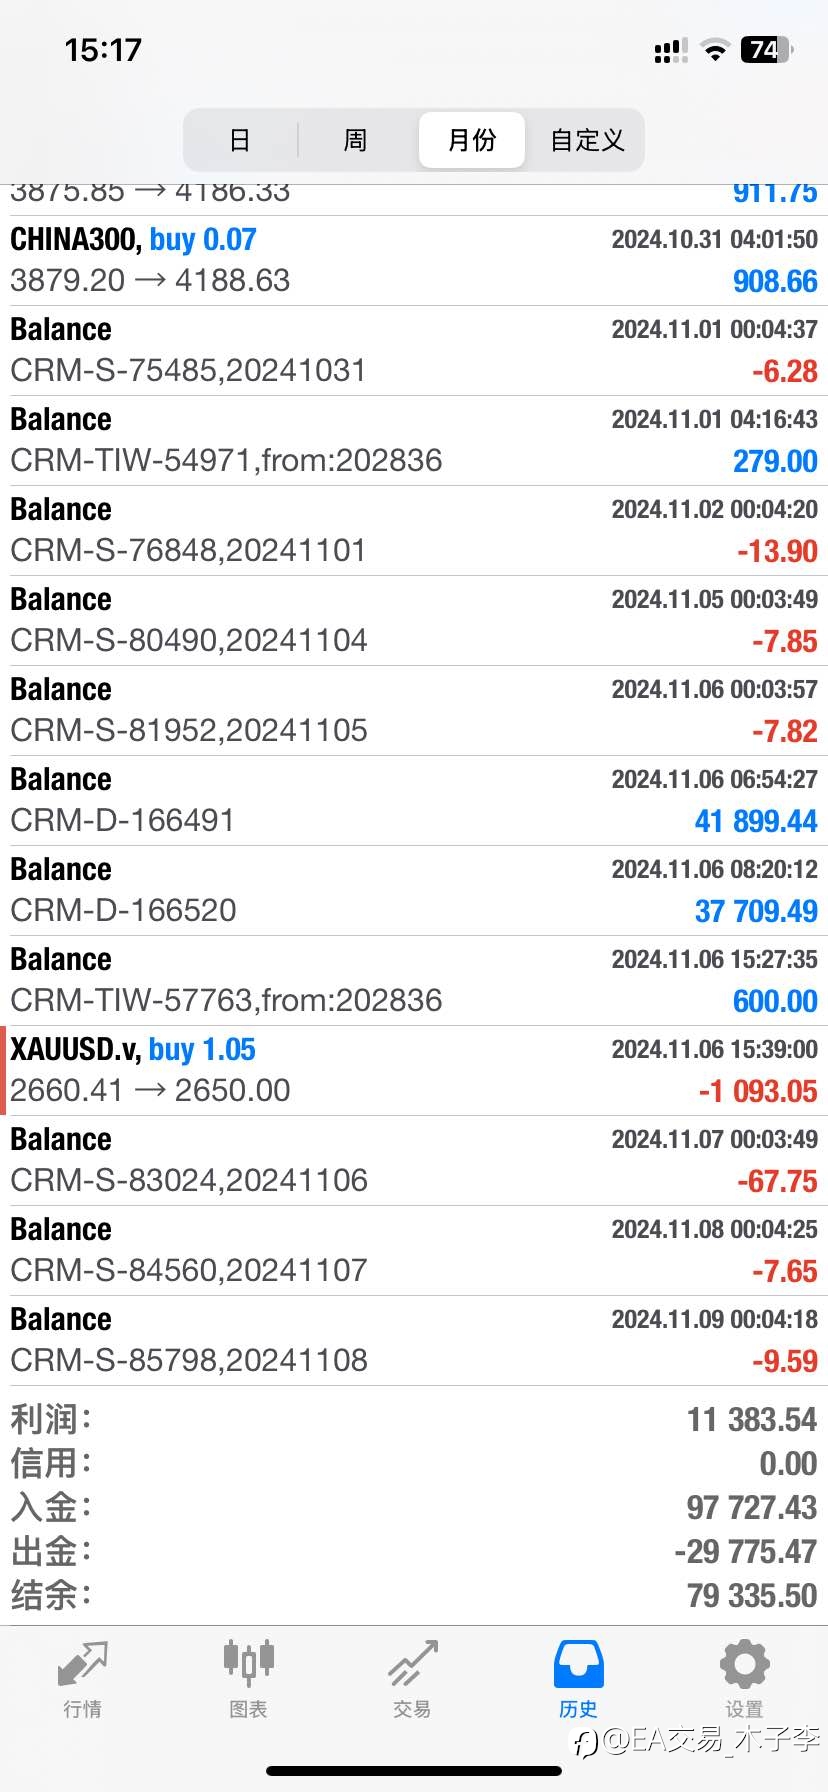
Task: Open the Quotes (行情) tab icon
Action: pos(82,1666)
